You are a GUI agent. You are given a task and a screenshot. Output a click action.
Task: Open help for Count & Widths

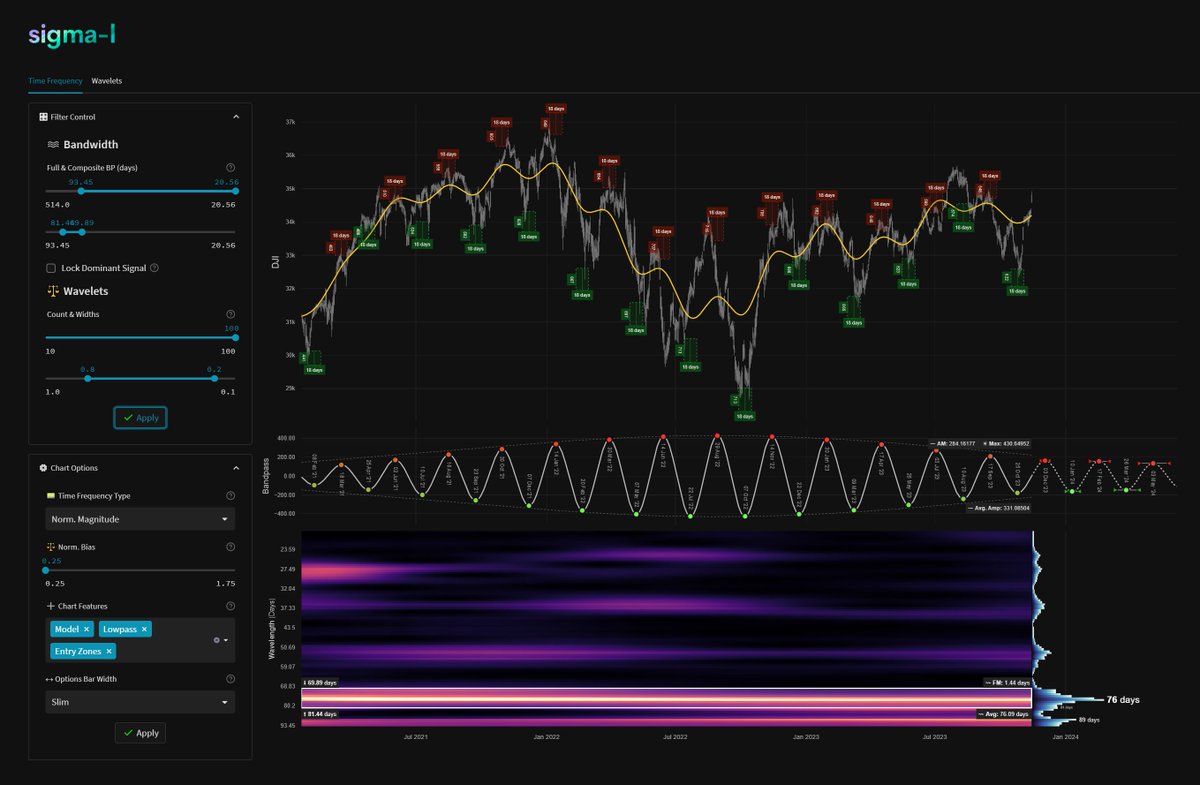(x=231, y=314)
